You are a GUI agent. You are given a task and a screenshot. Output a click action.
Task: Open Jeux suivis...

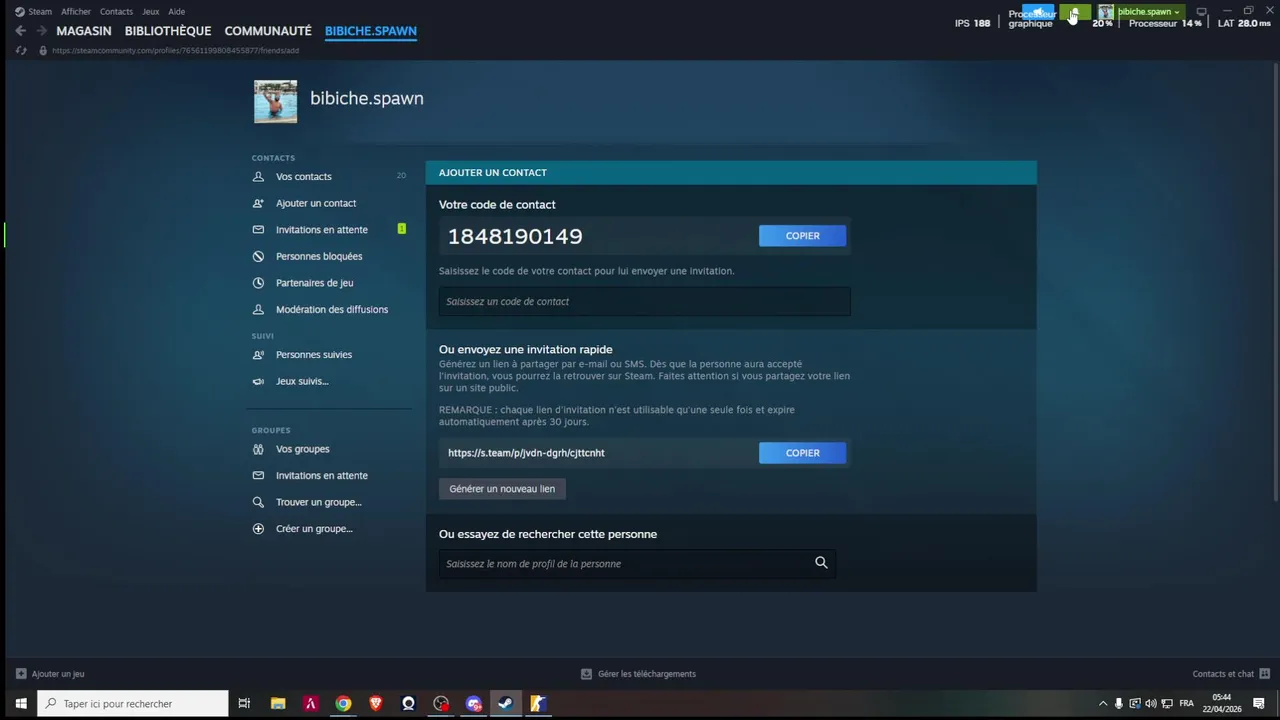(x=302, y=381)
